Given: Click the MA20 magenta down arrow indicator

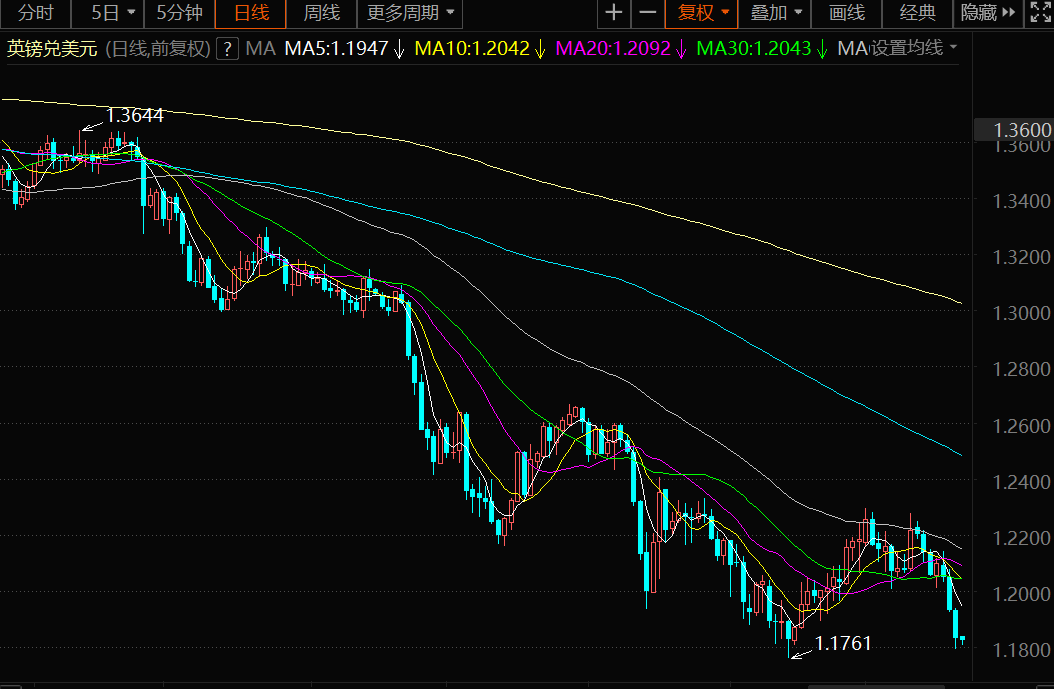Looking at the screenshot, I should click(x=681, y=48).
